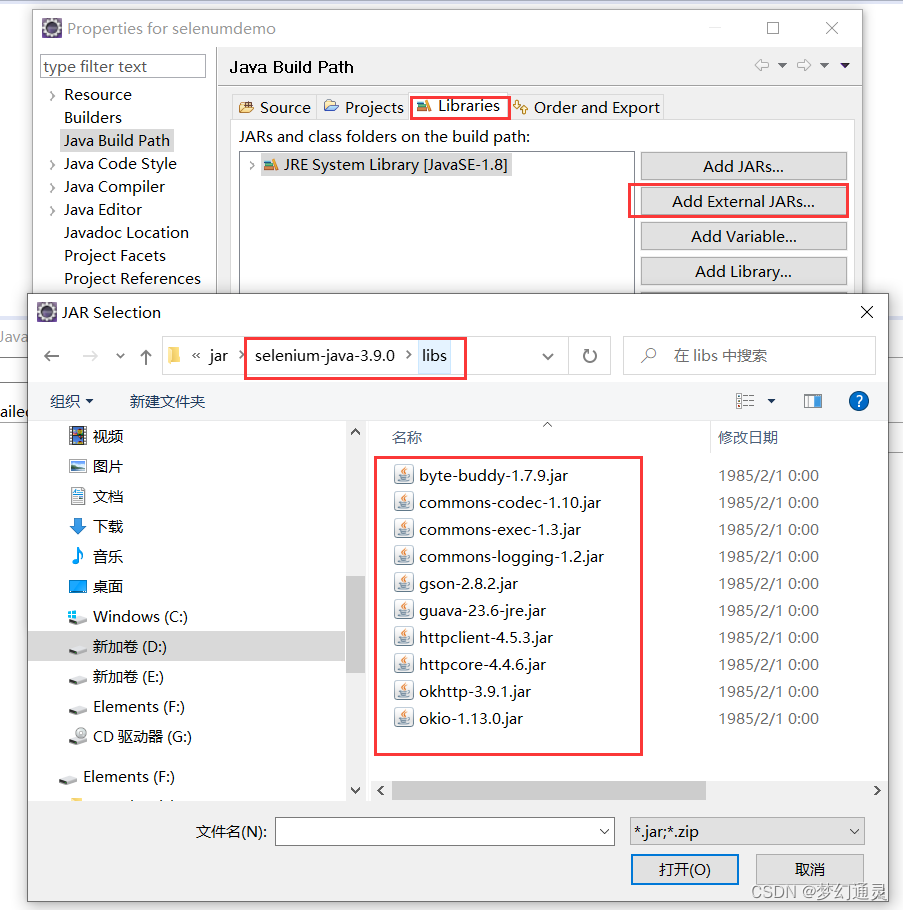
Task: Select guava-23.6-jre.jar
Action: pos(482,610)
